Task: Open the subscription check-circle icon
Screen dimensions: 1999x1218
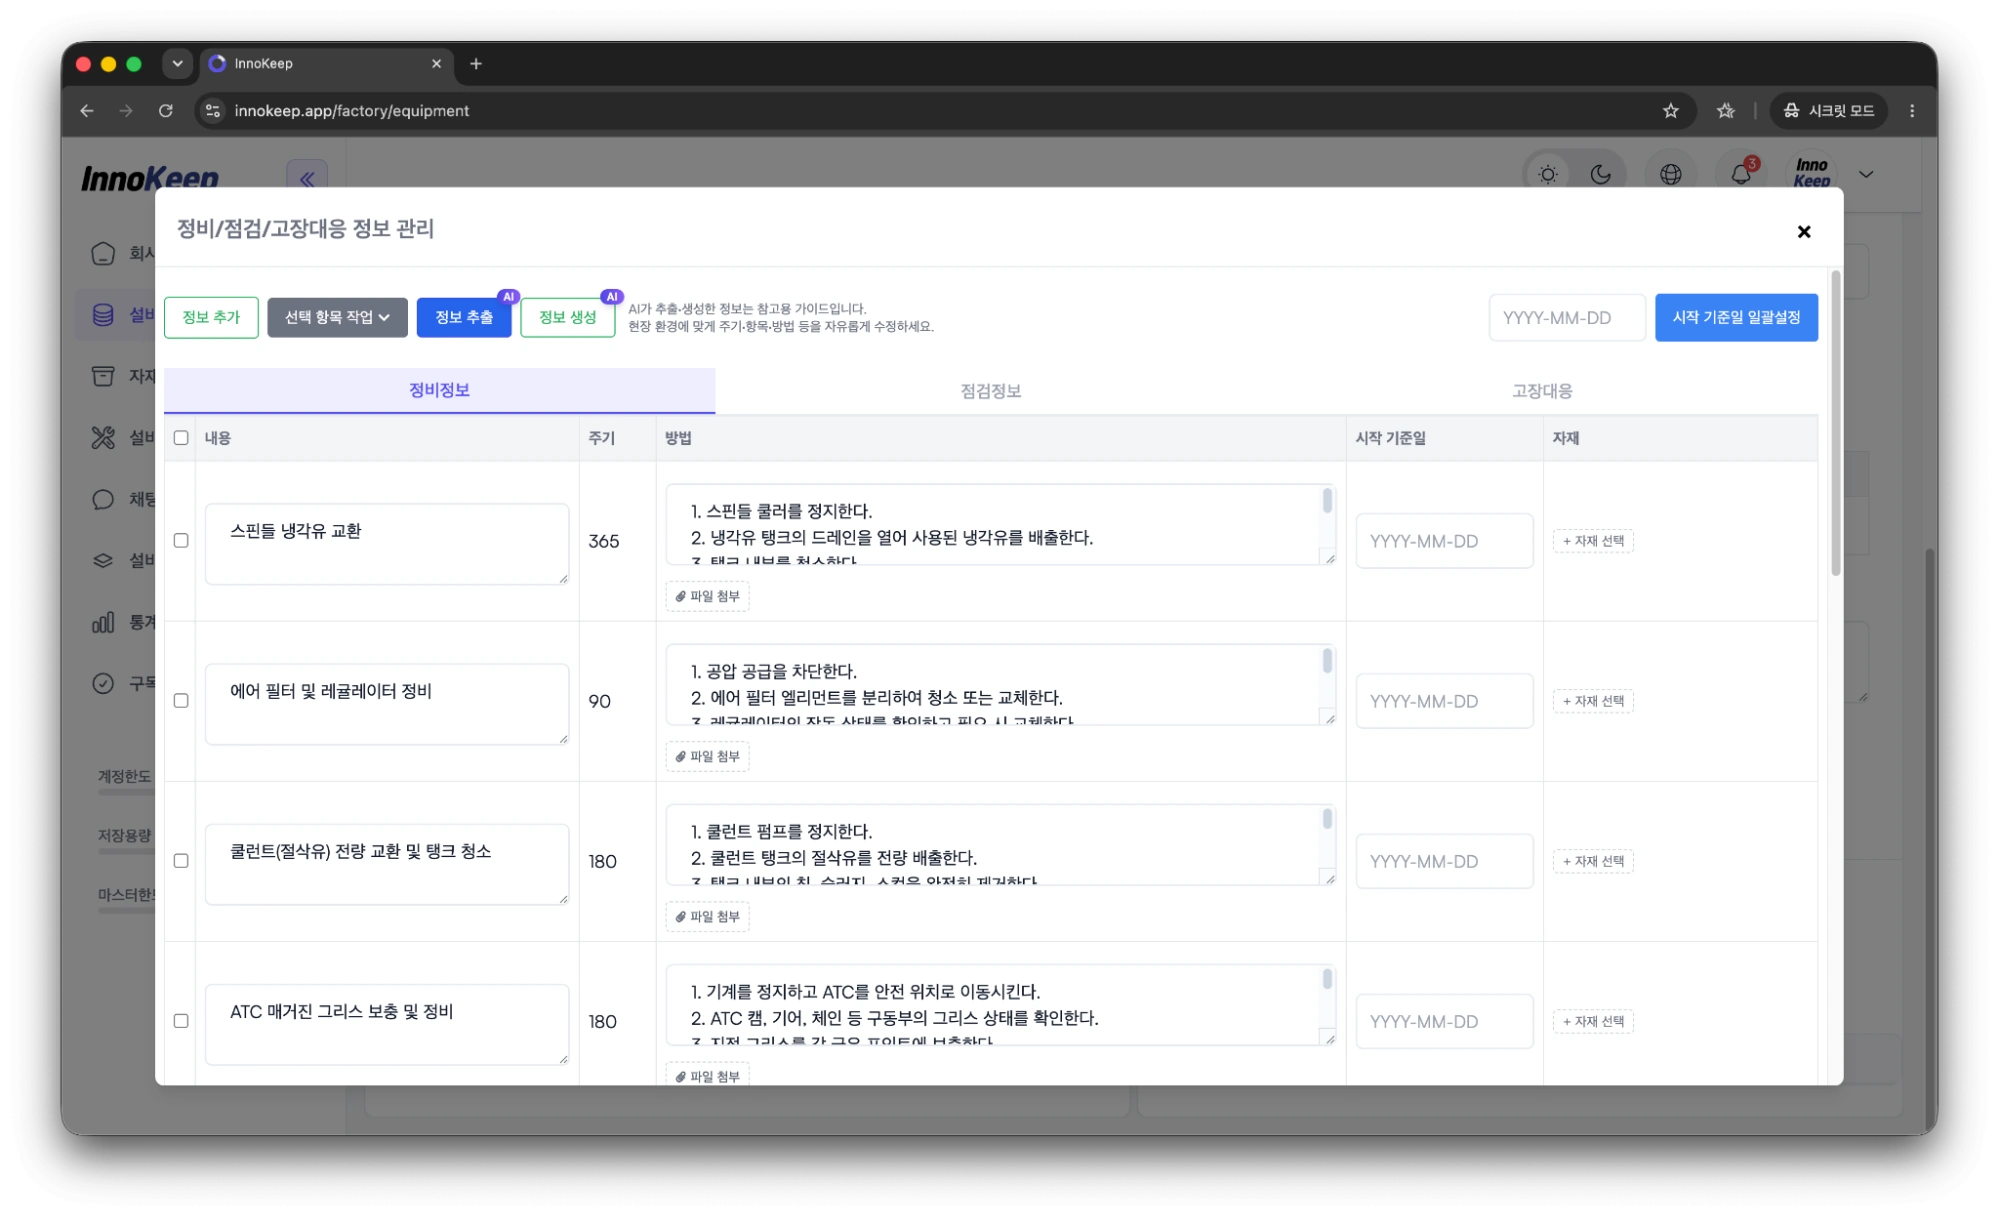Action: 103,683
